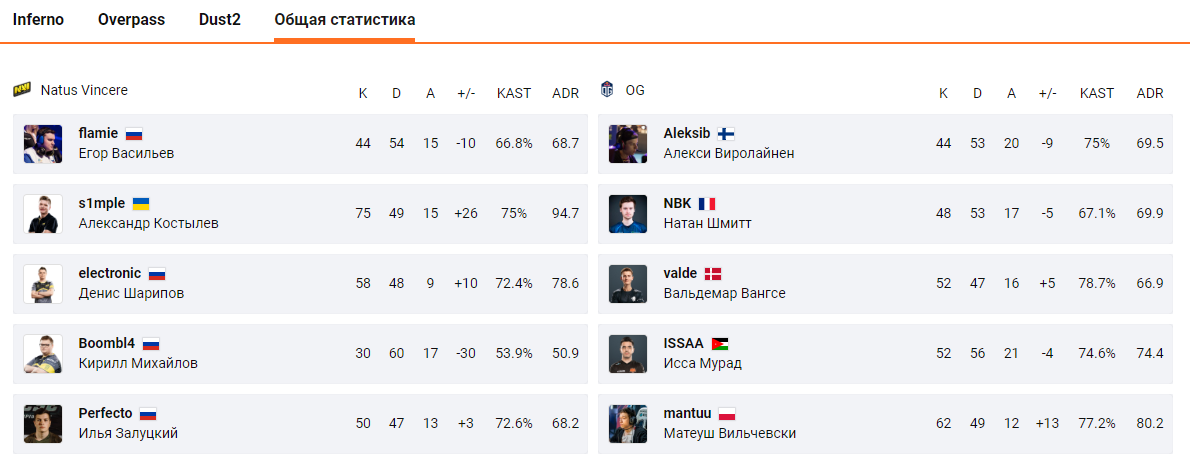Click the Jordanian flag next to ISSAA
Screen dimensions: 1190x460
(720, 343)
